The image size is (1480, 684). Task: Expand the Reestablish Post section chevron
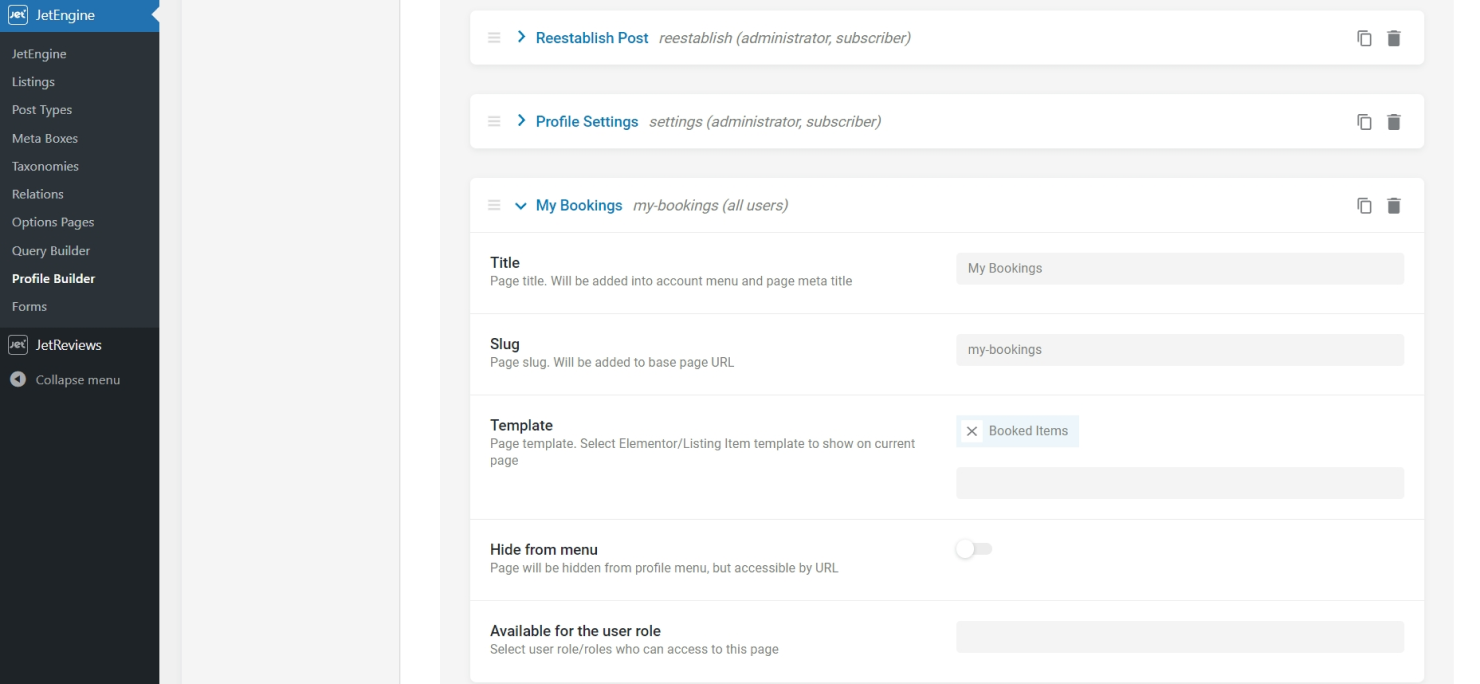[x=521, y=38]
